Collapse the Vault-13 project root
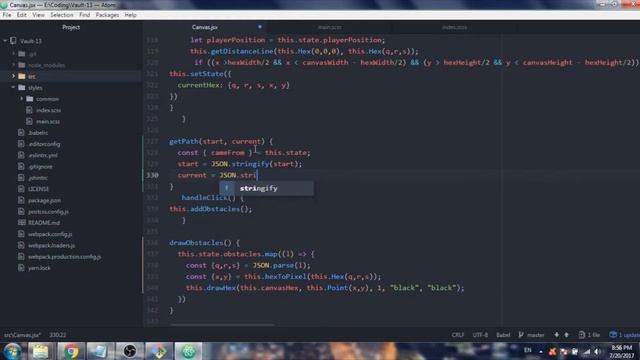Viewport: 640px width, 360px height. tap(5, 41)
